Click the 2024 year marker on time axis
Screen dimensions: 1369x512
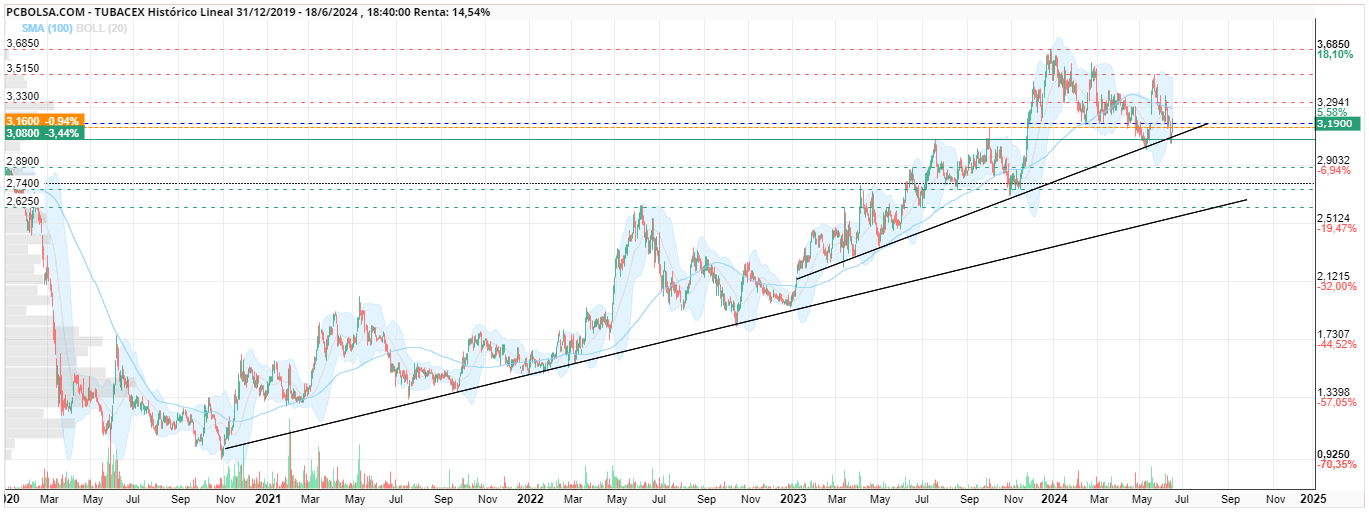coord(1053,497)
